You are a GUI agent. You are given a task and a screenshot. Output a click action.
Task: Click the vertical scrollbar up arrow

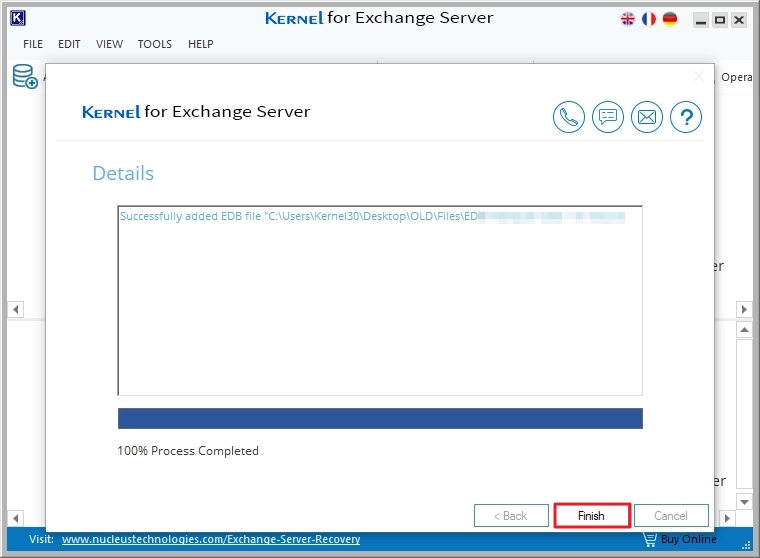pyautogui.click(x=744, y=330)
